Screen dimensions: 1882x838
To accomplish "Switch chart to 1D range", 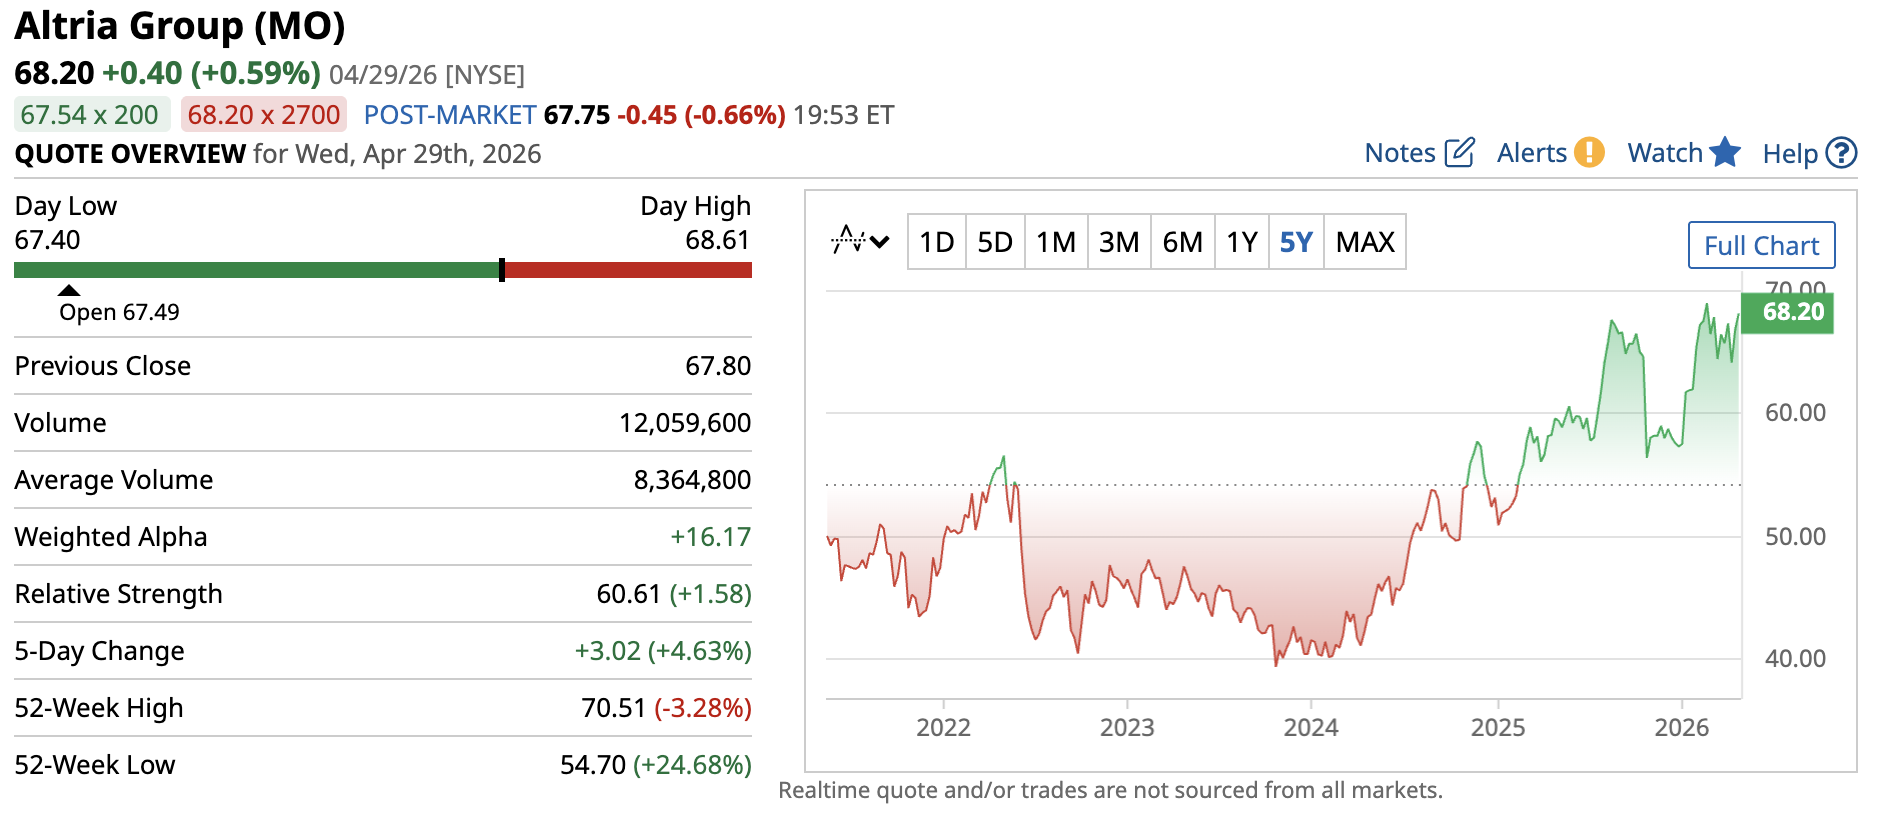I will [x=937, y=242].
